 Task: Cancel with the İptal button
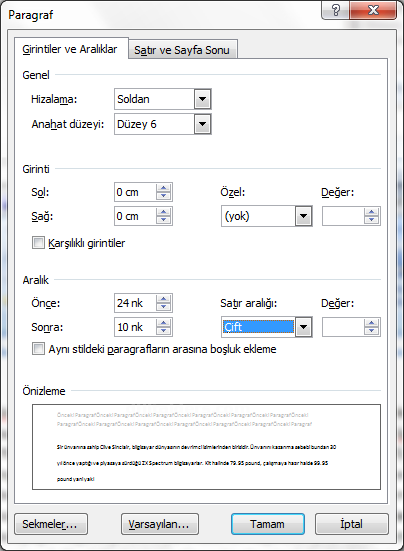point(352,524)
